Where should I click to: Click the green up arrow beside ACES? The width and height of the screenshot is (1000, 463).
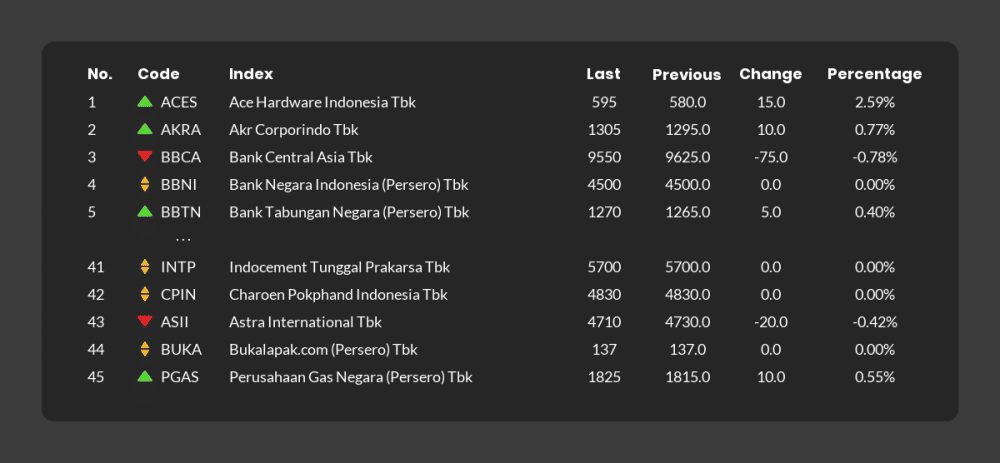tap(145, 101)
